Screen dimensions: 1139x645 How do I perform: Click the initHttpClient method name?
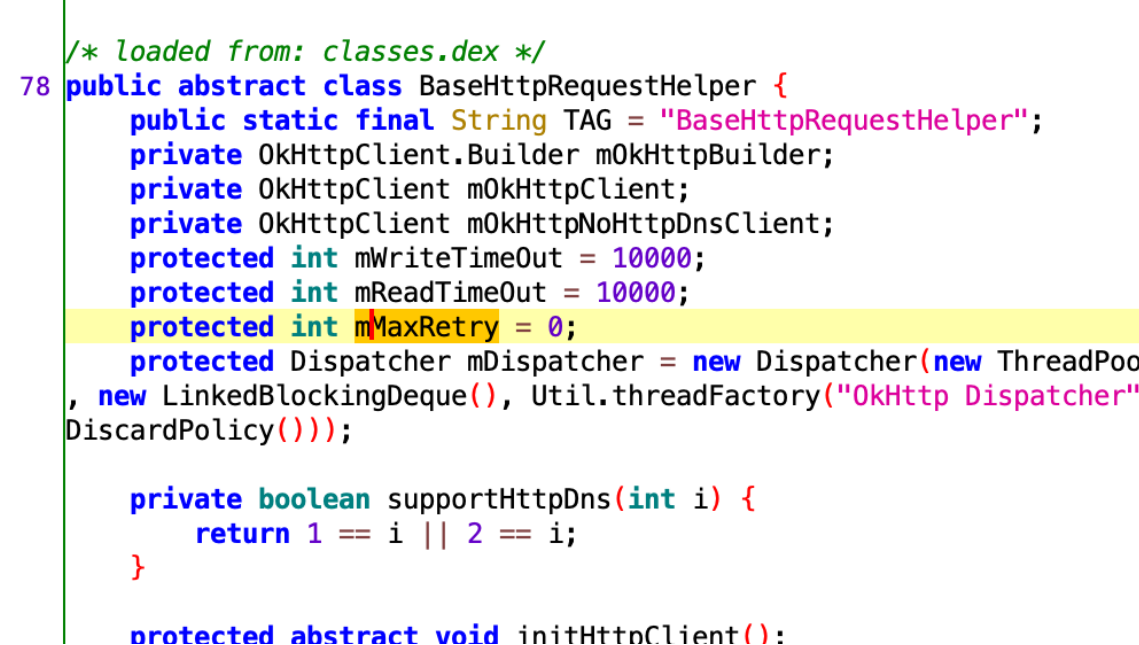pyautogui.click(x=628, y=636)
